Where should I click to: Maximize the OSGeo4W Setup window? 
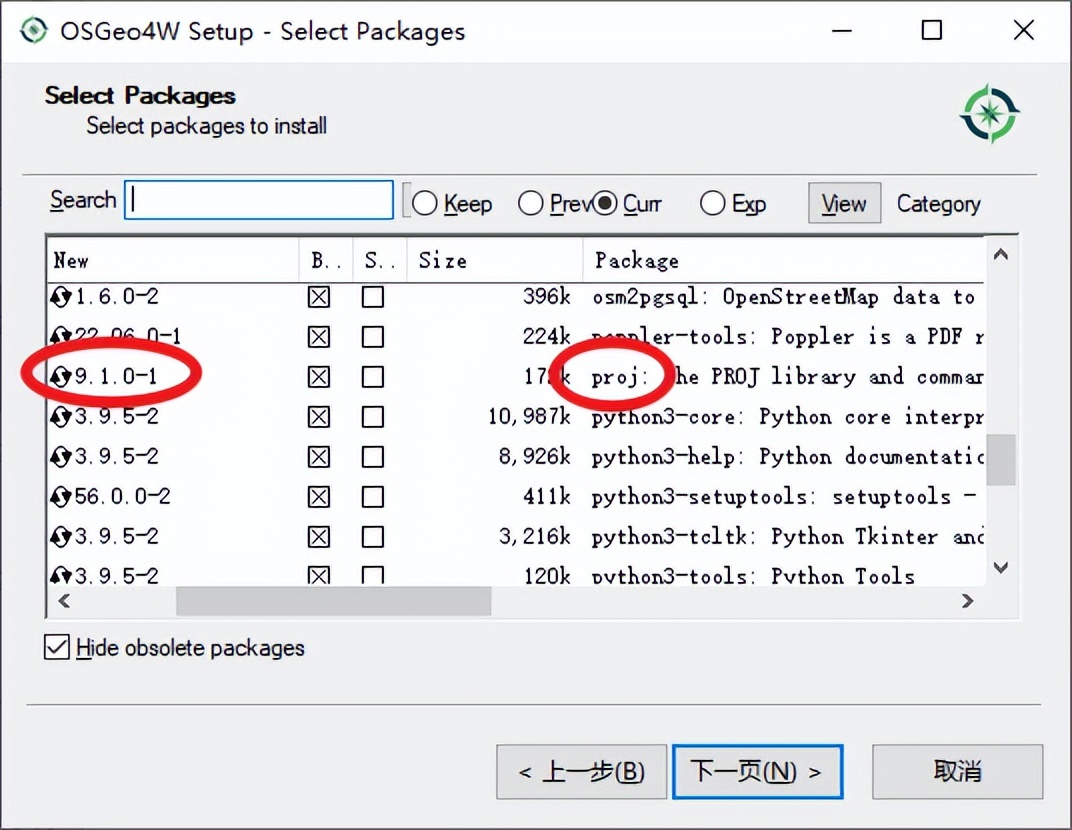point(932,30)
